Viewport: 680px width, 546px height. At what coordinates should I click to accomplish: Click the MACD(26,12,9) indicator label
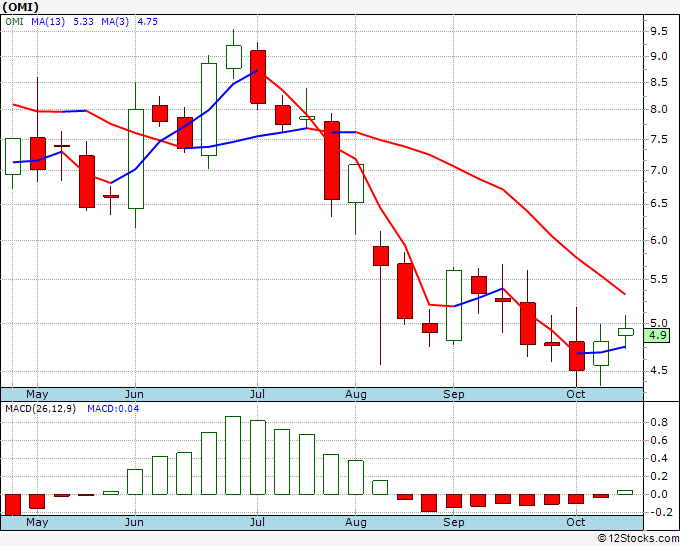(40, 409)
